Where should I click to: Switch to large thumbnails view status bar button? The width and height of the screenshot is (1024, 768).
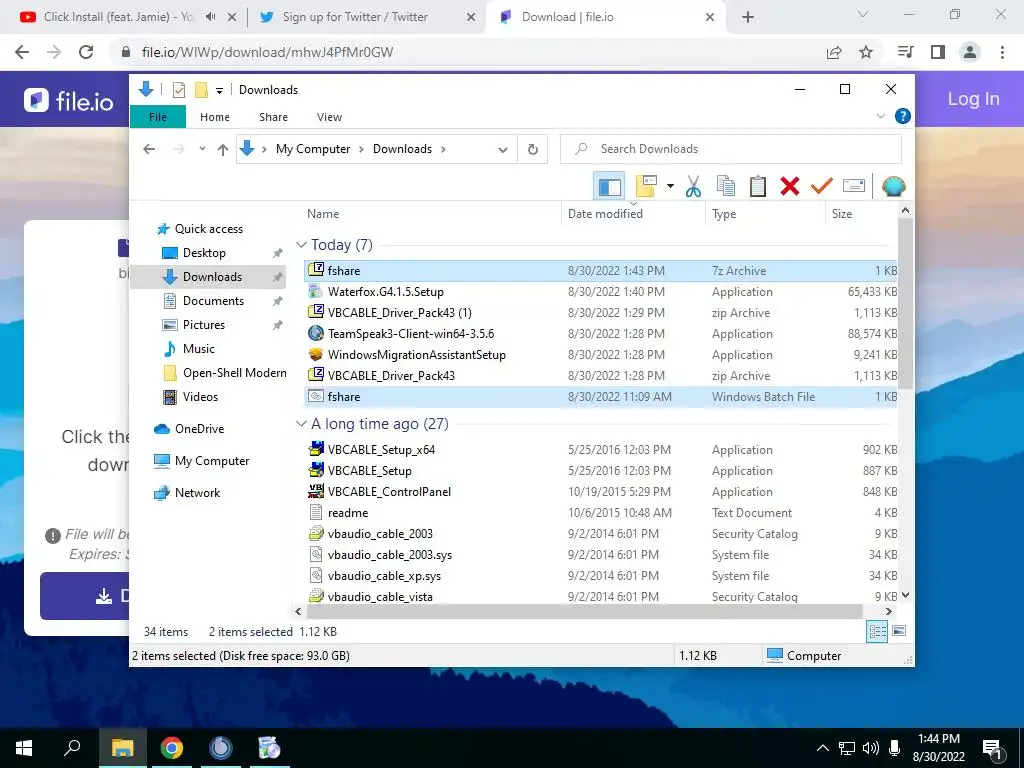(899, 631)
